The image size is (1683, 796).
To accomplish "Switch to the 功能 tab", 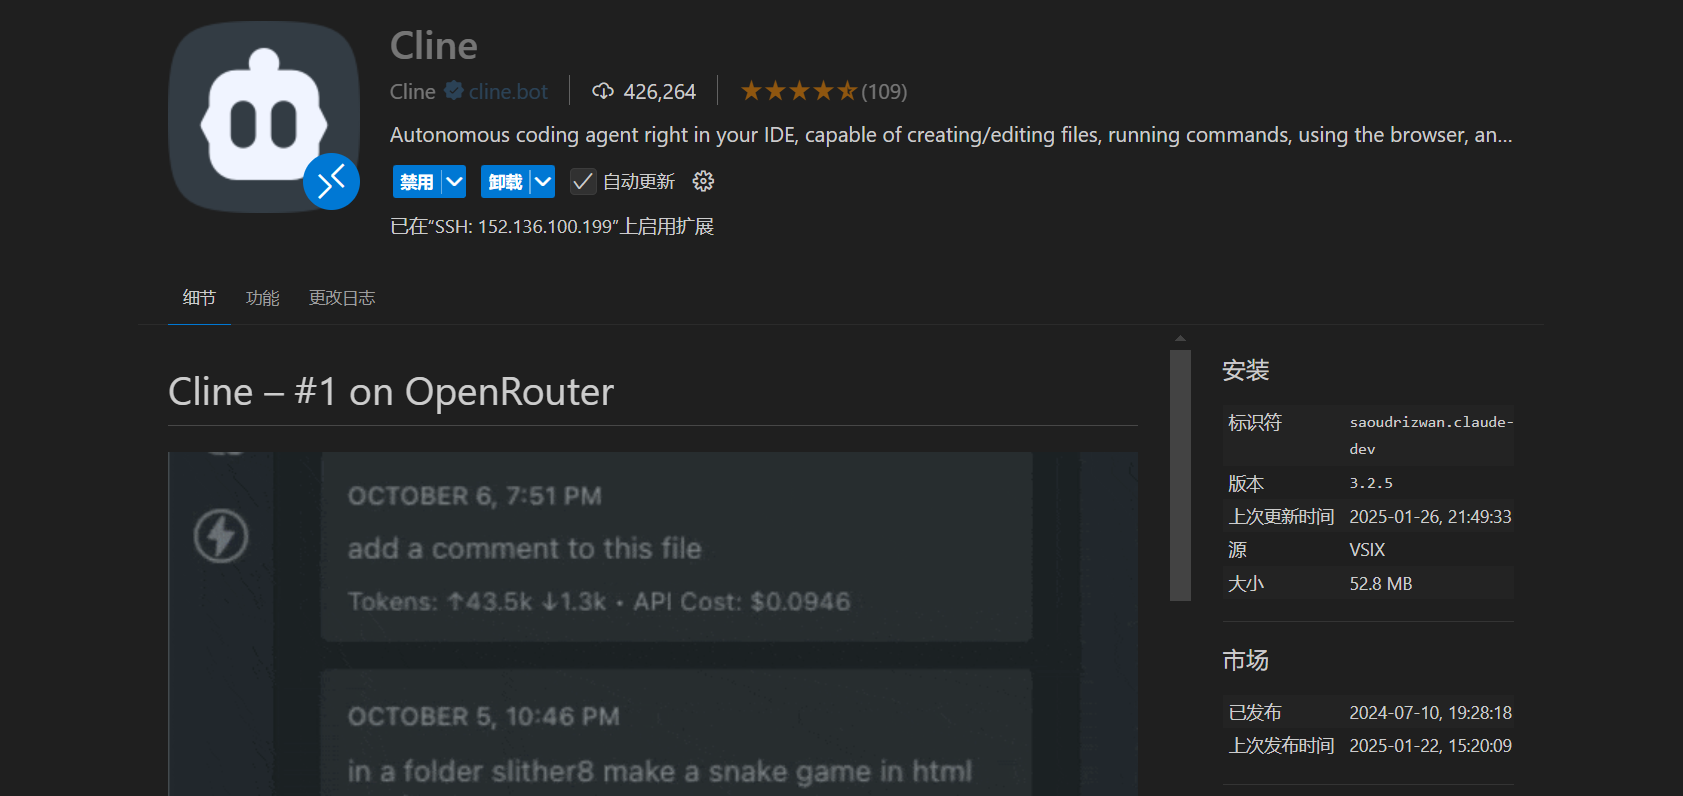I will (x=262, y=298).
